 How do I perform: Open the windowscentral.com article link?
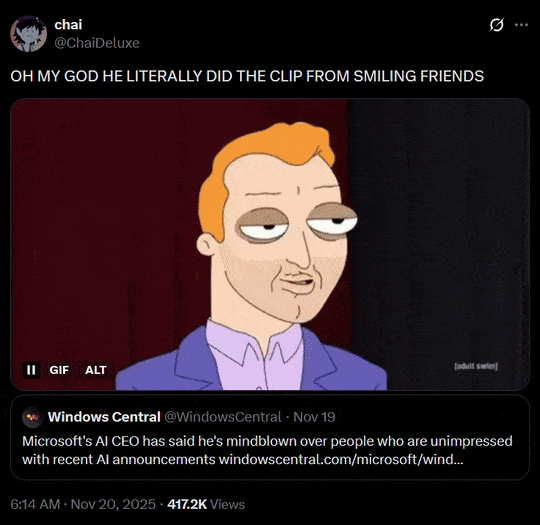pos(341,460)
